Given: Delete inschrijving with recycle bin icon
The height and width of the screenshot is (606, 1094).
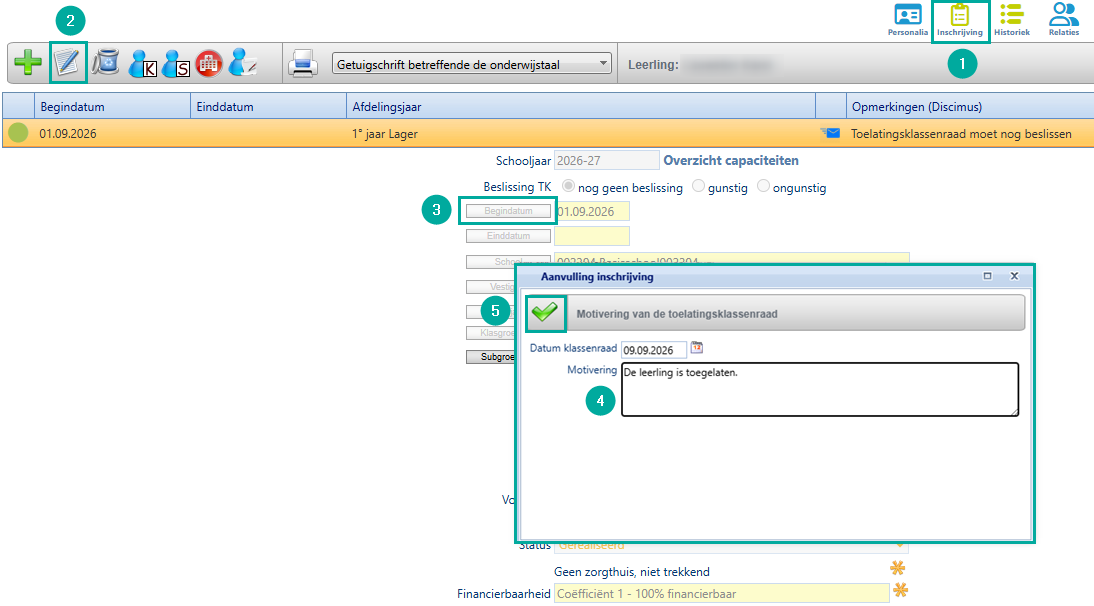Looking at the screenshot, I should (106, 63).
